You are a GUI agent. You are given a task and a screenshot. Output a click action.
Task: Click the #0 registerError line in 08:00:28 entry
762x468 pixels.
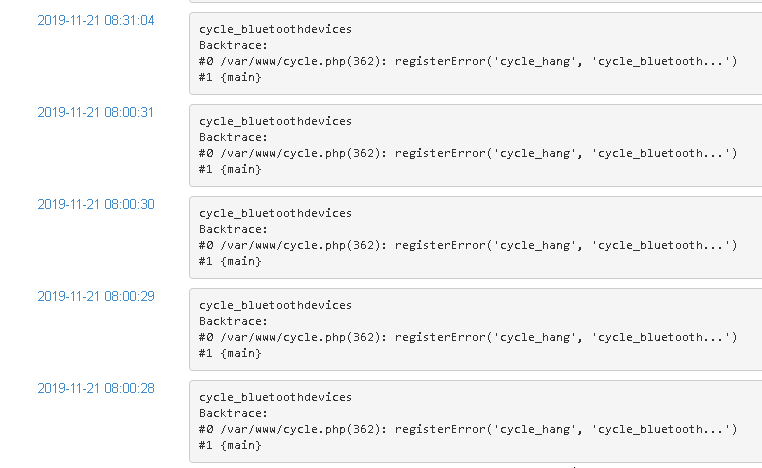(467, 430)
